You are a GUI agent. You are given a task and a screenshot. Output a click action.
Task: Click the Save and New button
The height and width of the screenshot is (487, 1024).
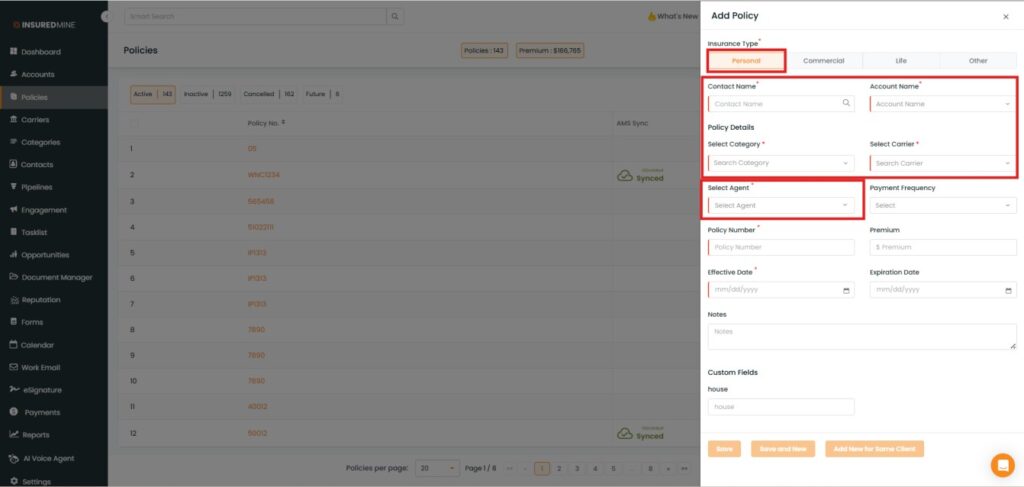pyautogui.click(x=783, y=449)
